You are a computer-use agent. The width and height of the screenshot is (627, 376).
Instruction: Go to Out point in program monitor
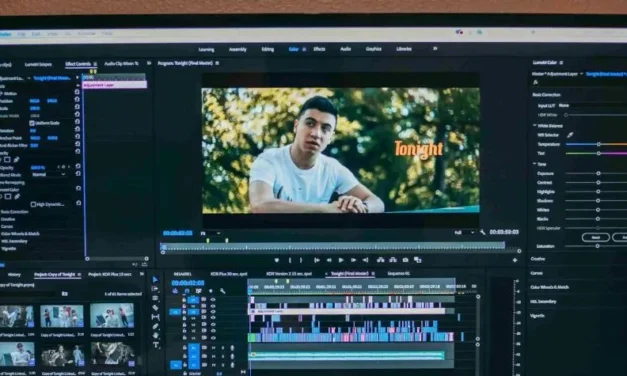pos(365,260)
